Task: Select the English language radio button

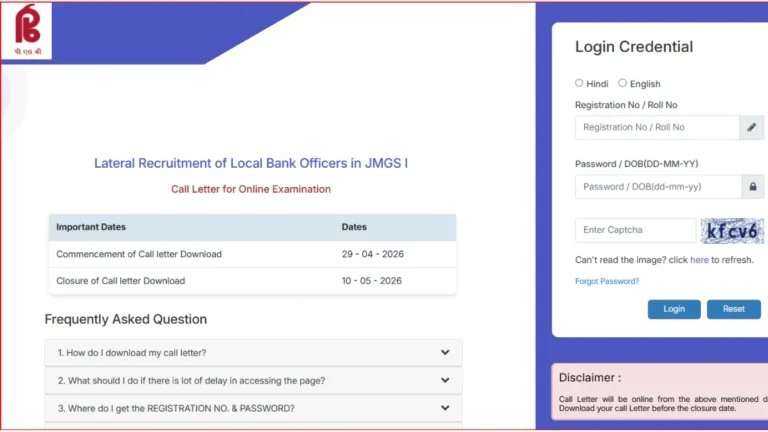Action: 622,83
